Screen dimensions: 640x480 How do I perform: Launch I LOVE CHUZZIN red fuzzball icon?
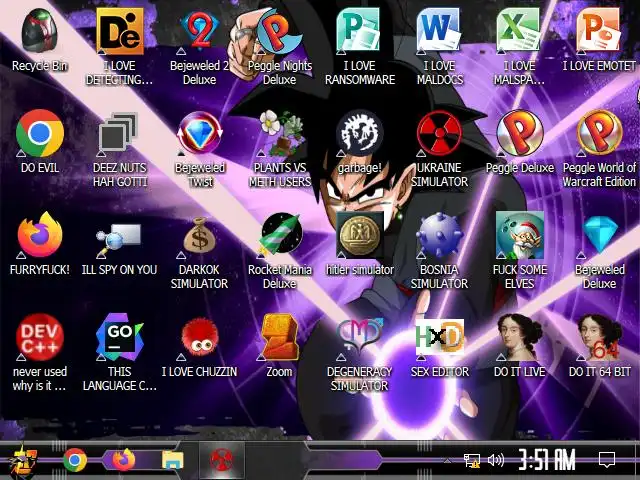pos(200,338)
